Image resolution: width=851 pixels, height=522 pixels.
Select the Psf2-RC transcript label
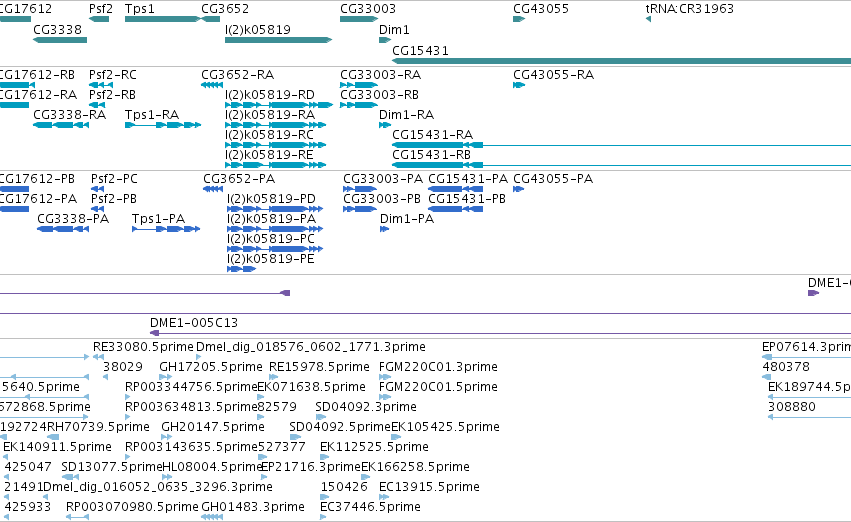coord(113,74)
